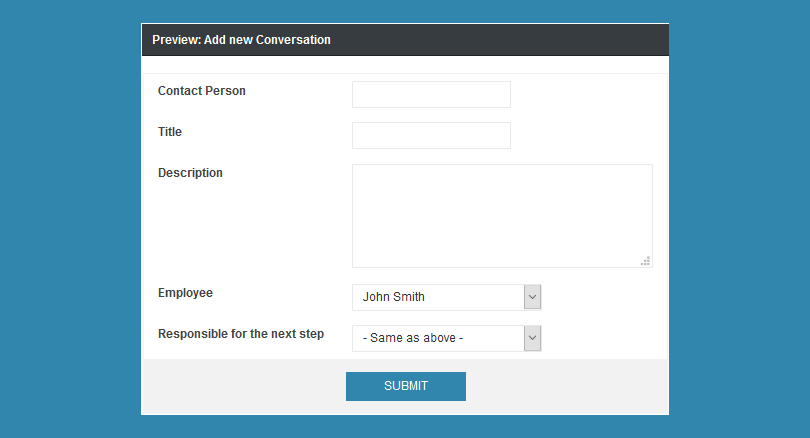Viewport: 810px width, 438px height.
Task: Click the Preview: Add new Conversation header
Action: click(241, 40)
